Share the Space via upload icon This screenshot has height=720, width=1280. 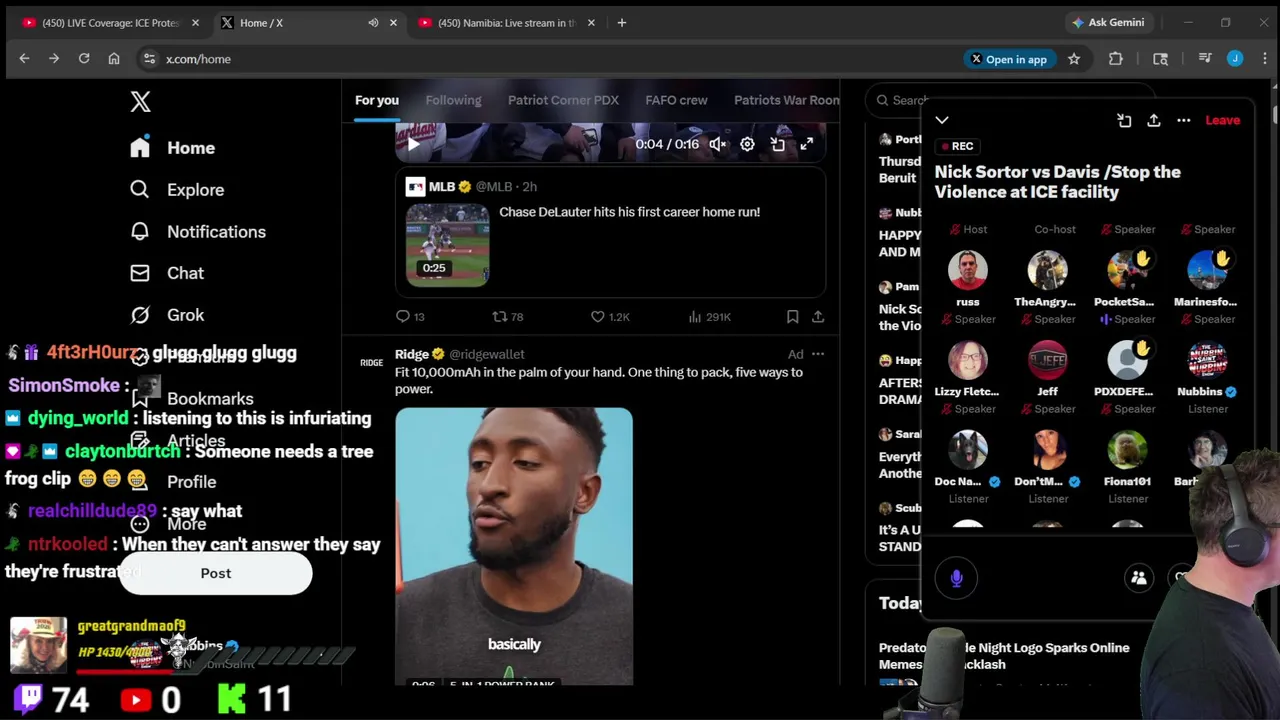click(1154, 120)
